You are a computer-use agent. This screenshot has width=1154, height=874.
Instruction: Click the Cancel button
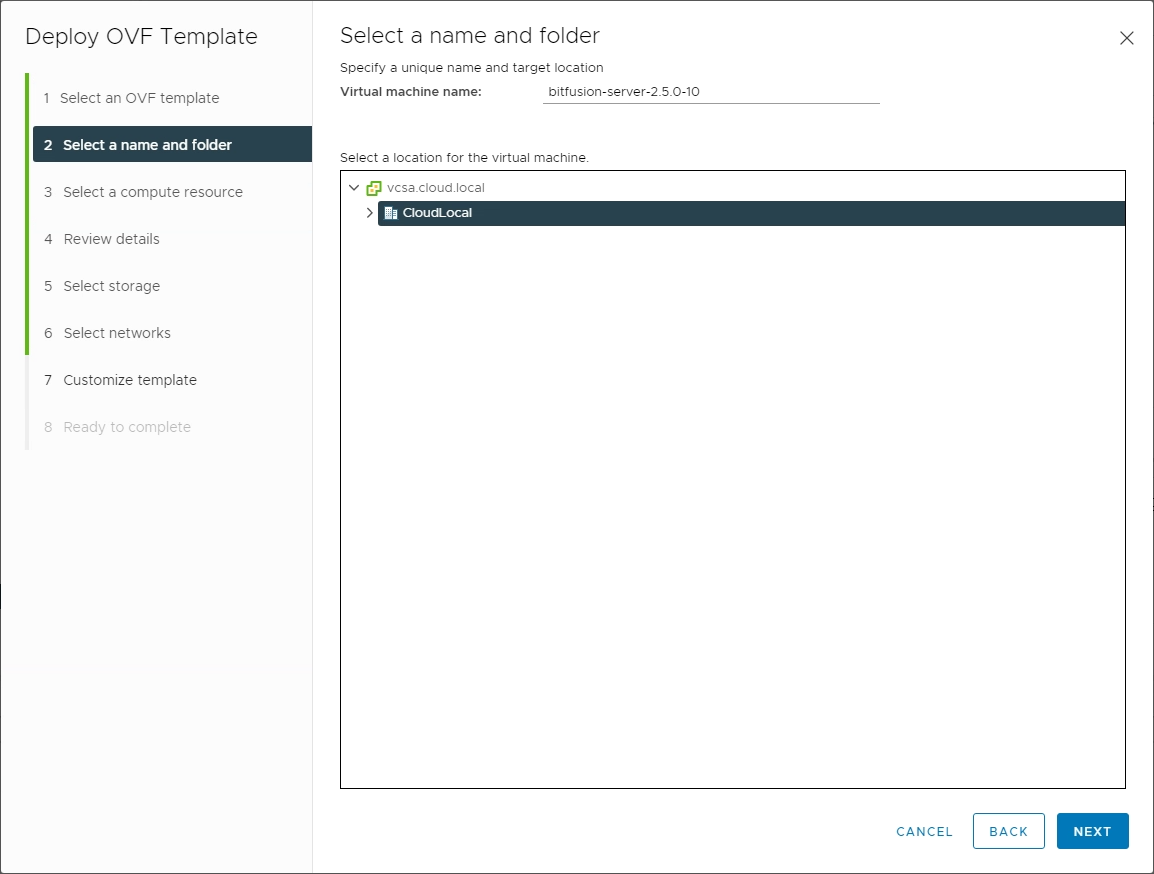click(x=924, y=831)
